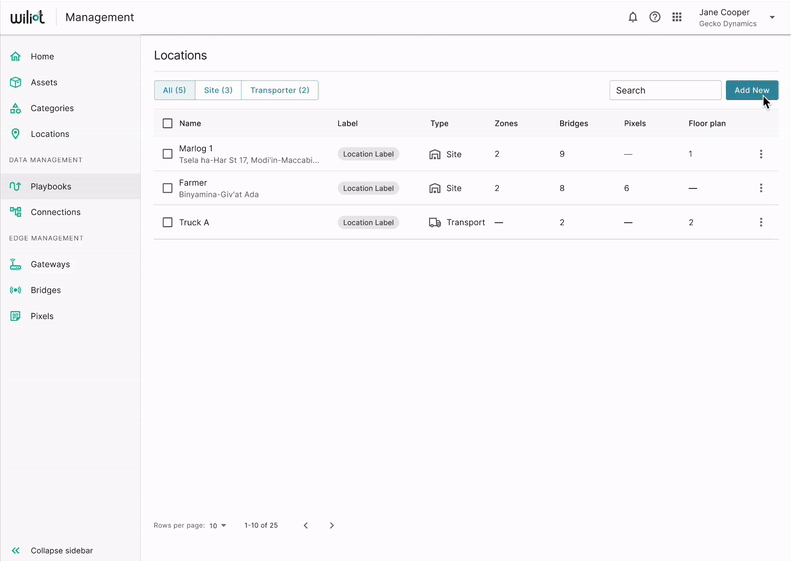This screenshot has width=791, height=562.
Task: Click into the Search field
Action: 665,90
